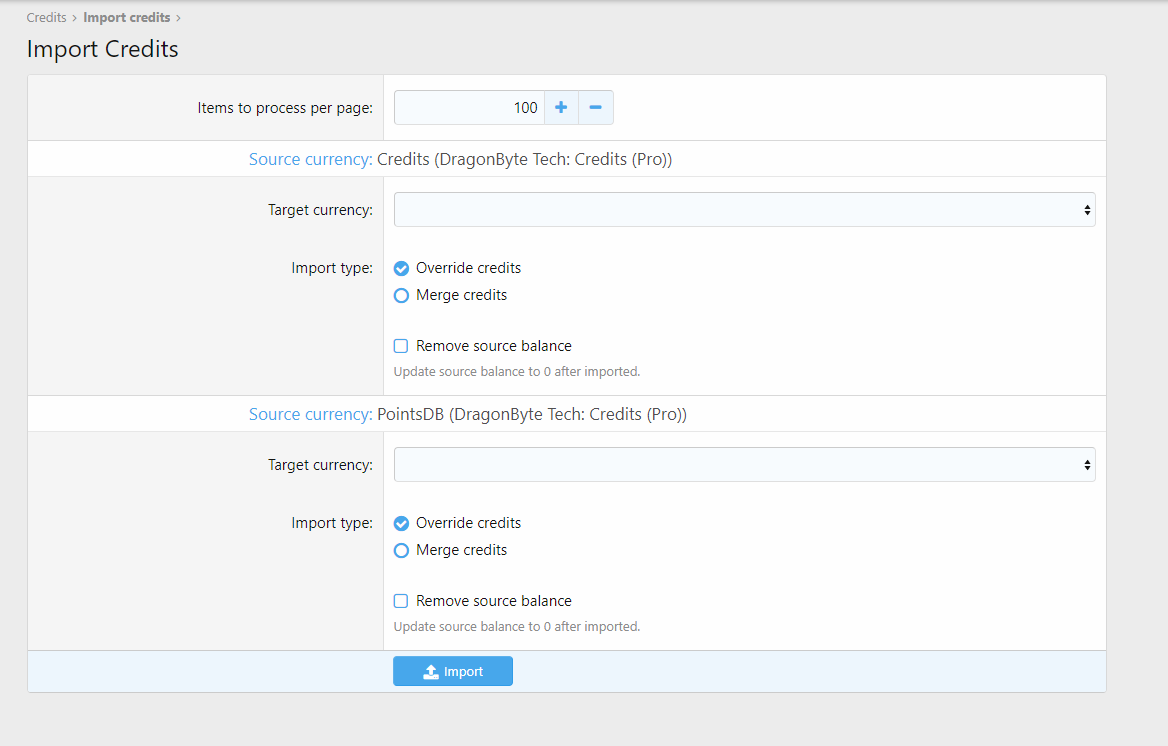Open Target currency dropdown for Credits source
The height and width of the screenshot is (746, 1168).
pyautogui.click(x=744, y=210)
